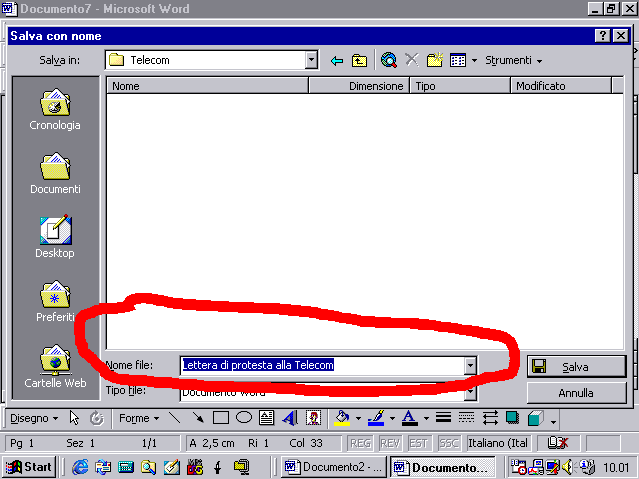
Task: Click the Arrow Style icon
Action: [x=490, y=418]
